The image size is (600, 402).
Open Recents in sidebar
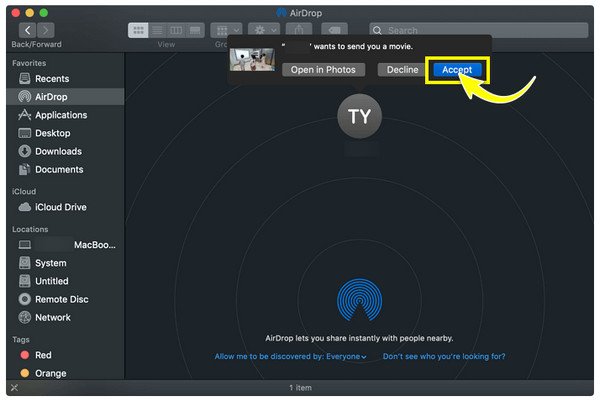pyautogui.click(x=65, y=79)
